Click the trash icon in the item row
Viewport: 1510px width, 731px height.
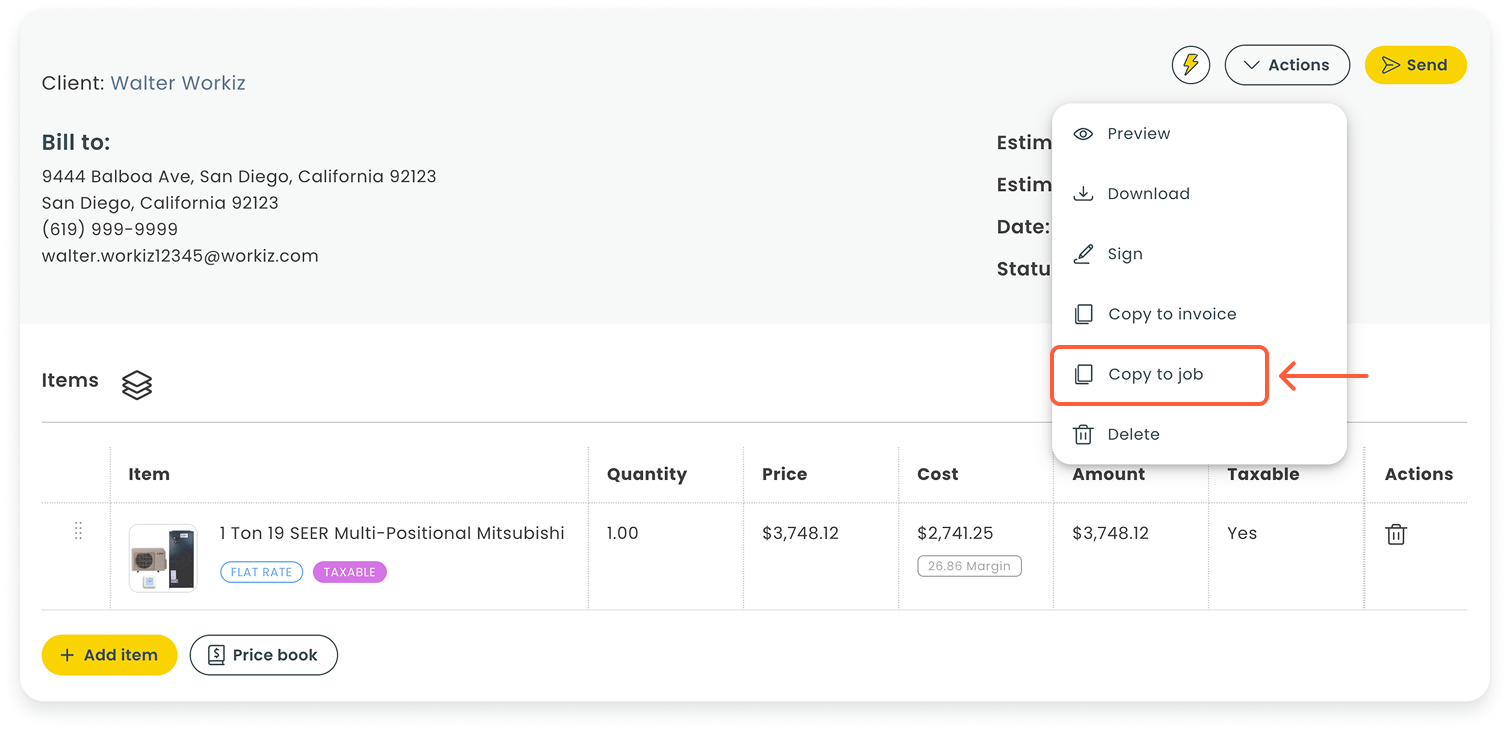coord(1396,534)
